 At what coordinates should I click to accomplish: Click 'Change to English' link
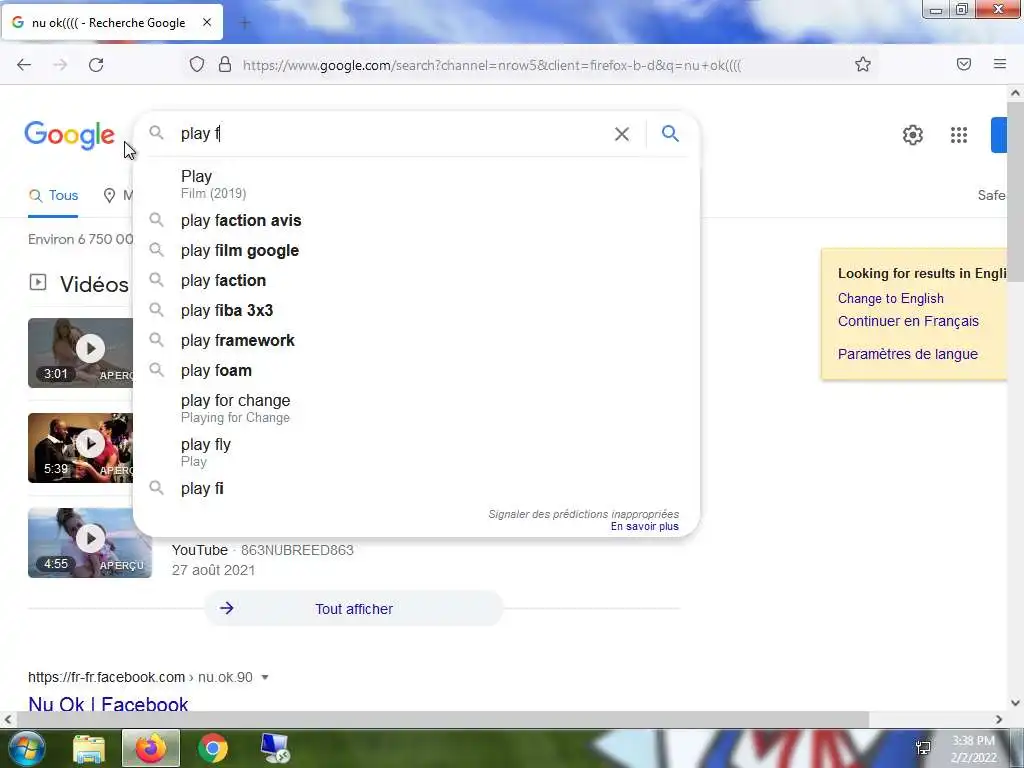tap(890, 298)
